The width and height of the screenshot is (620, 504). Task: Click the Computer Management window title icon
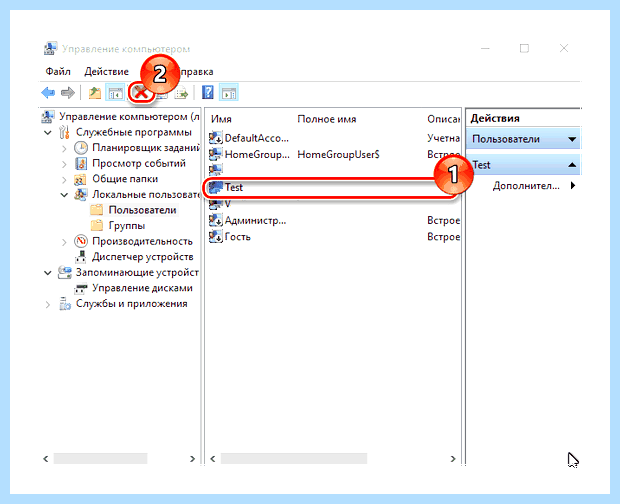coord(50,49)
